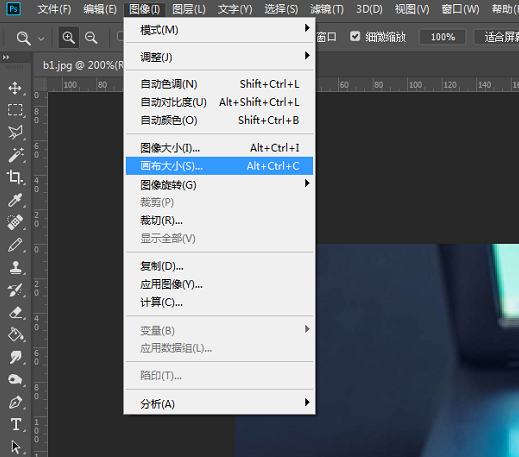Viewport: 519px width, 457px height.
Task: Toggle the 细微缩放 checkbox
Action: [355, 36]
